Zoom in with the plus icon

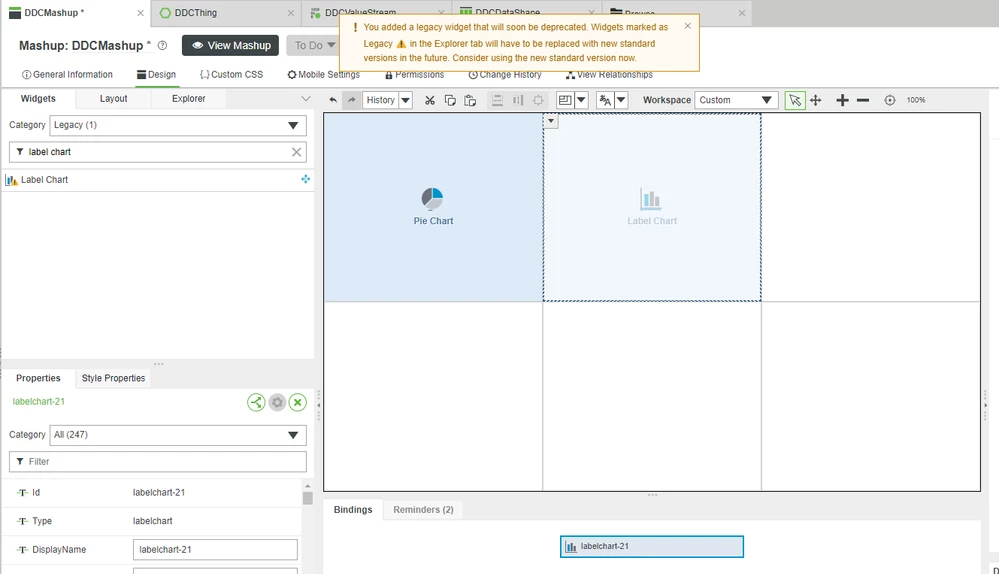(842, 100)
